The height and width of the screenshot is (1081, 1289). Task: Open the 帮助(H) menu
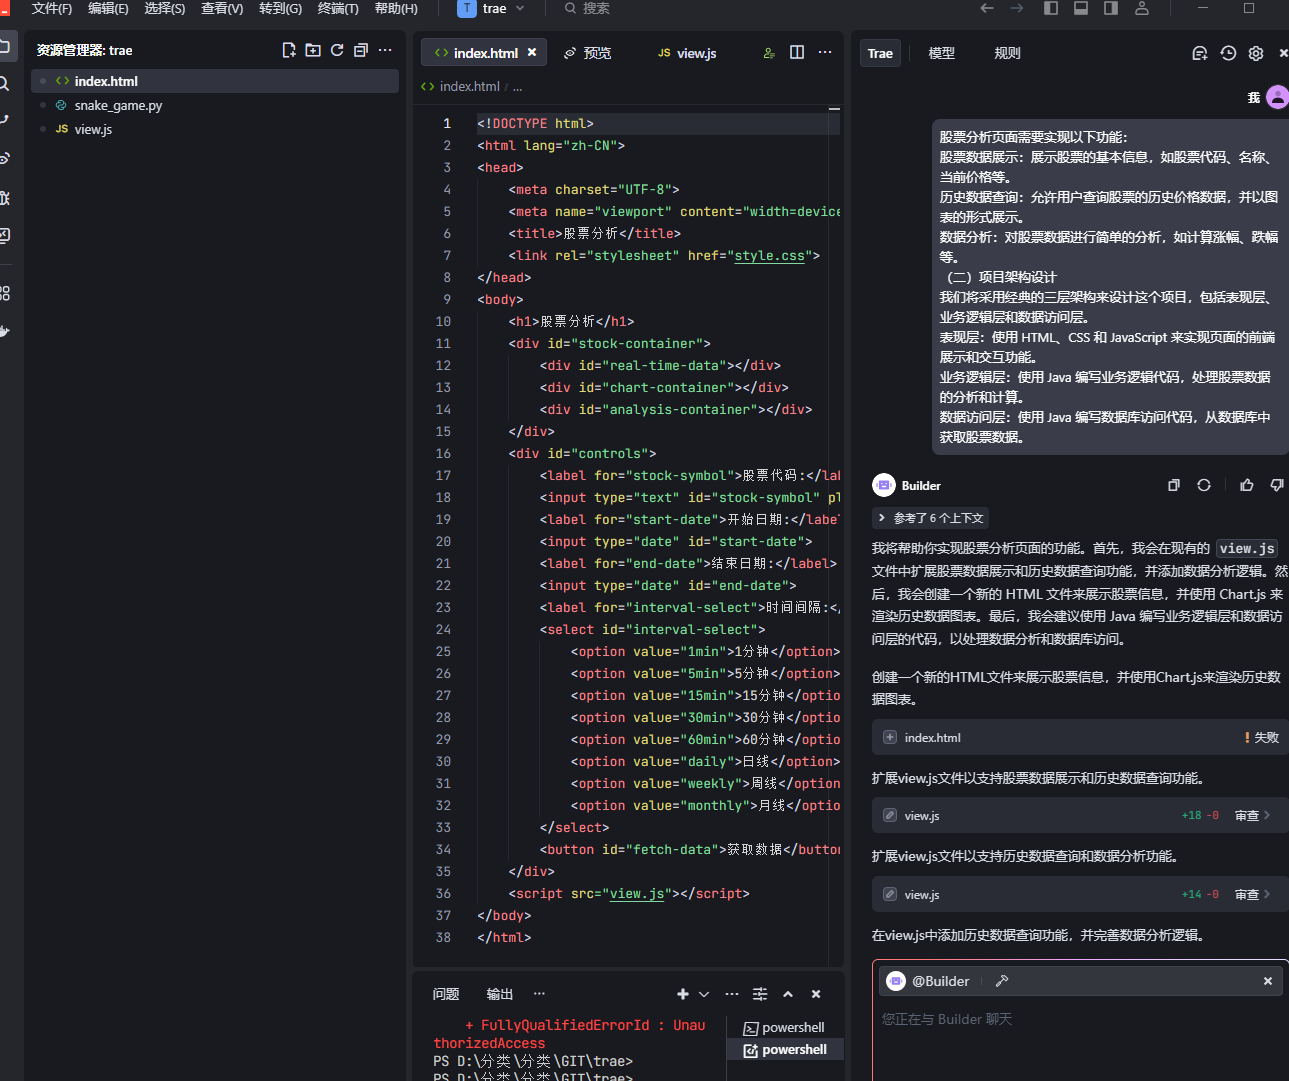click(396, 8)
